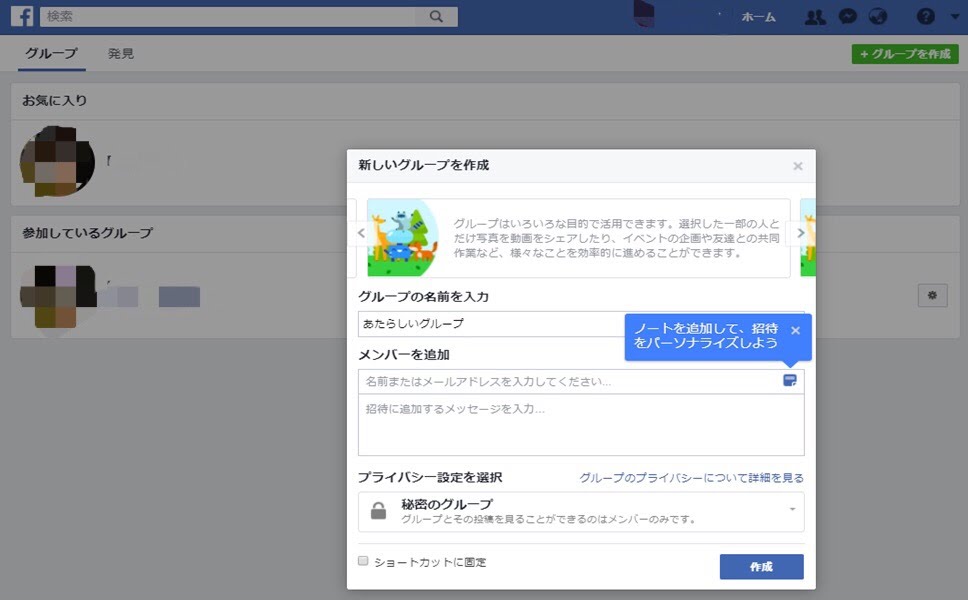Click the 作成 button
968x604 pixels.
pos(761,566)
